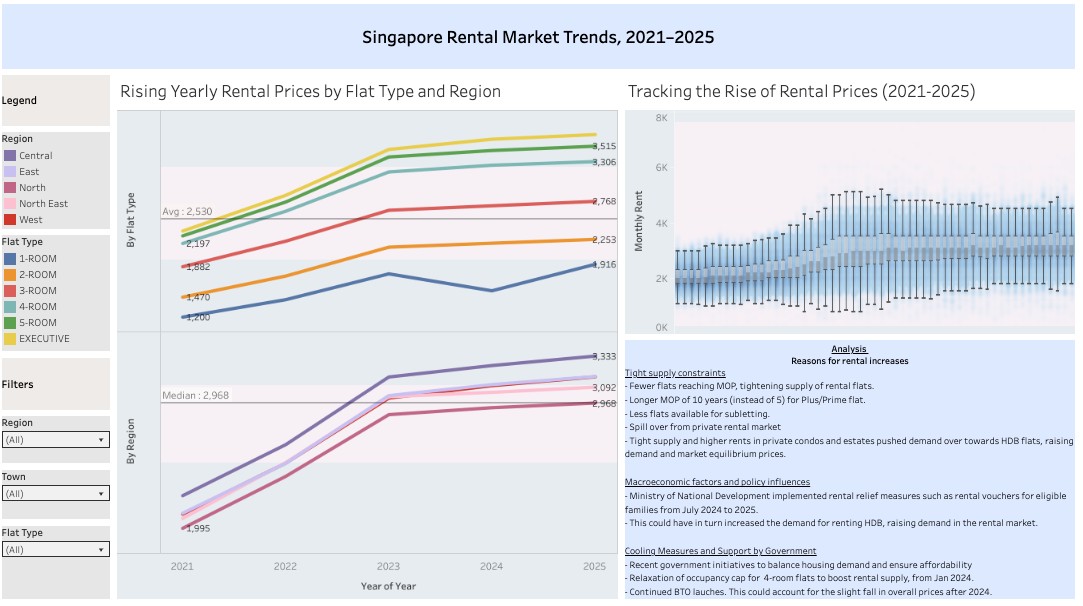The image size is (1083, 606).
Task: Click the West region red swatch
Action: 10,220
